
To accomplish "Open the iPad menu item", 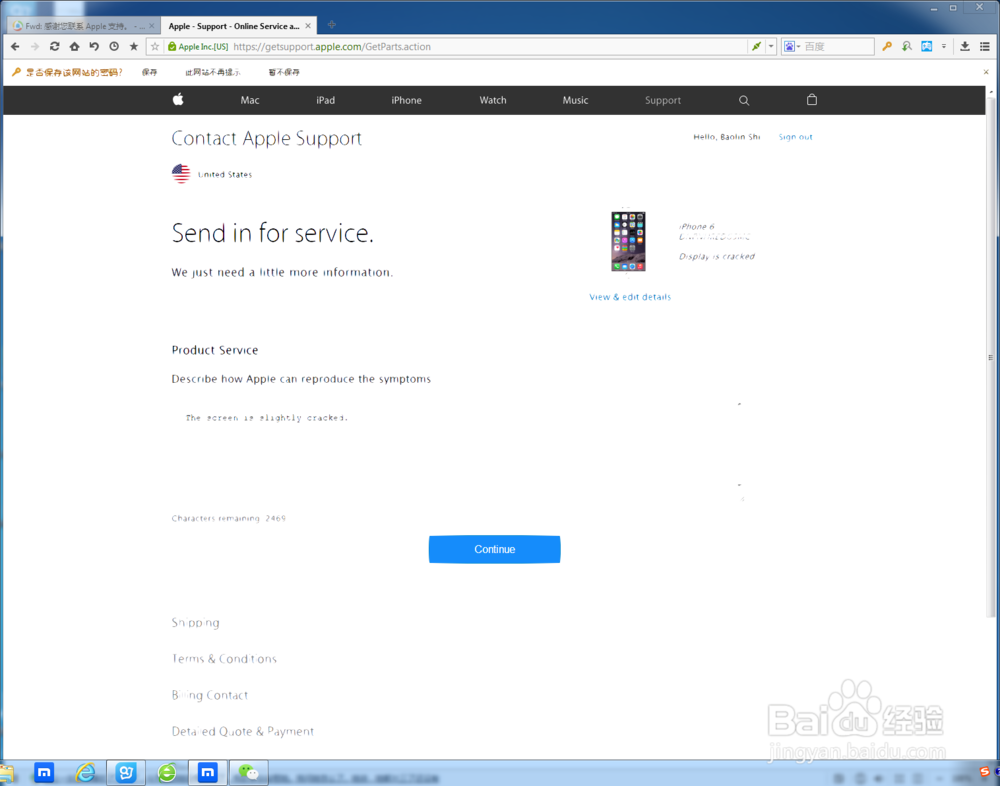I will pos(325,100).
